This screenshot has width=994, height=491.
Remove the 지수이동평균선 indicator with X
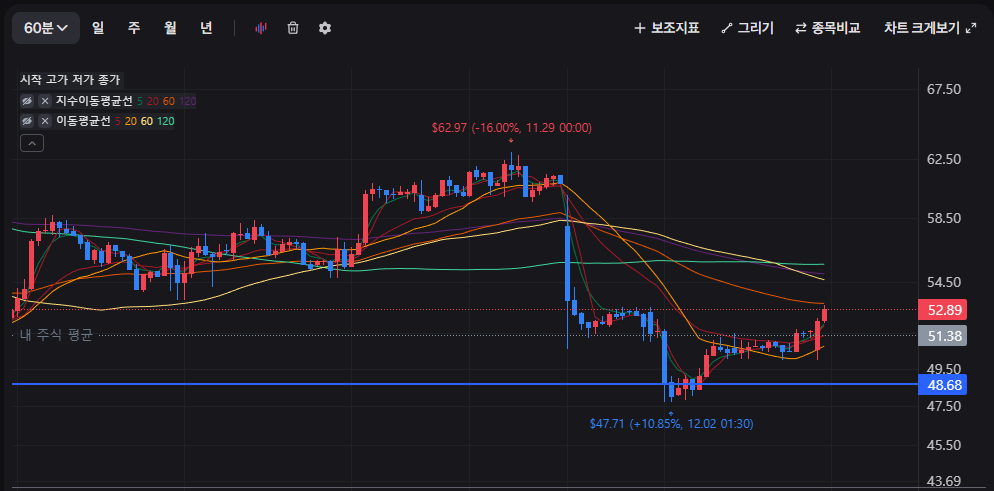click(x=45, y=101)
